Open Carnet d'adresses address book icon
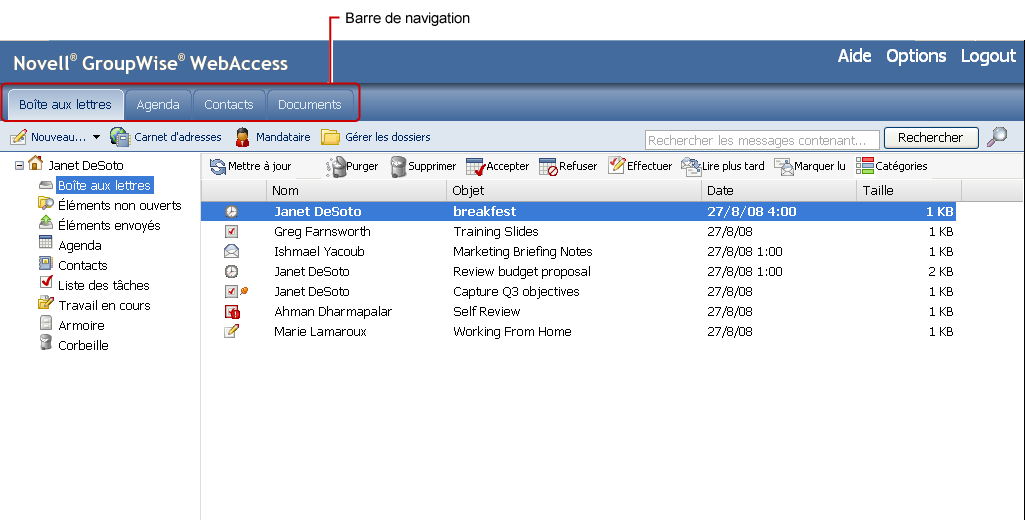This screenshot has height=520, width=1025. [120, 137]
